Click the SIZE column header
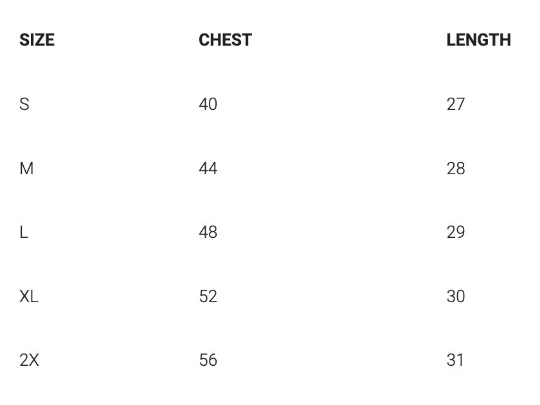The height and width of the screenshot is (405, 540). coord(37,40)
